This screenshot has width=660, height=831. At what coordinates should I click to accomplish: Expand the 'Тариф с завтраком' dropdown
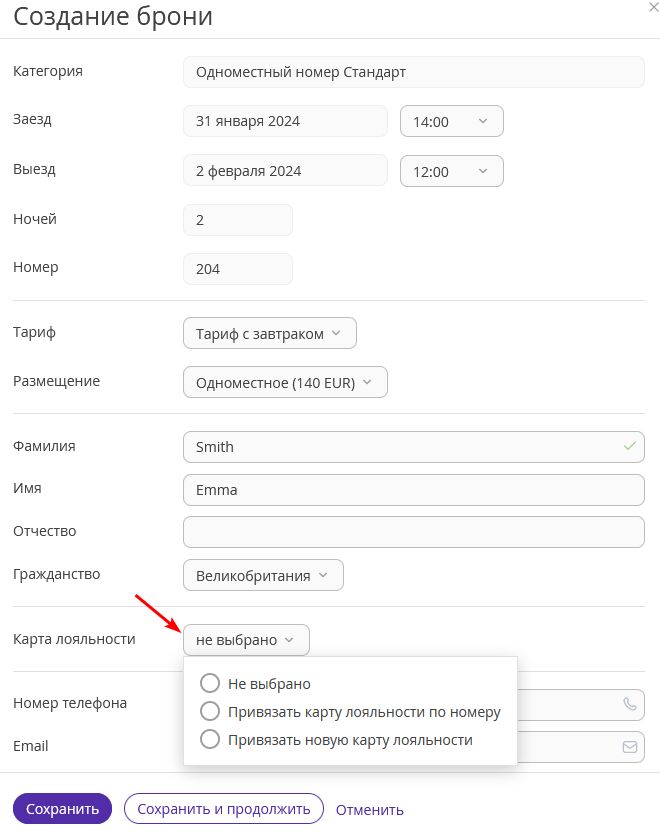[270, 333]
